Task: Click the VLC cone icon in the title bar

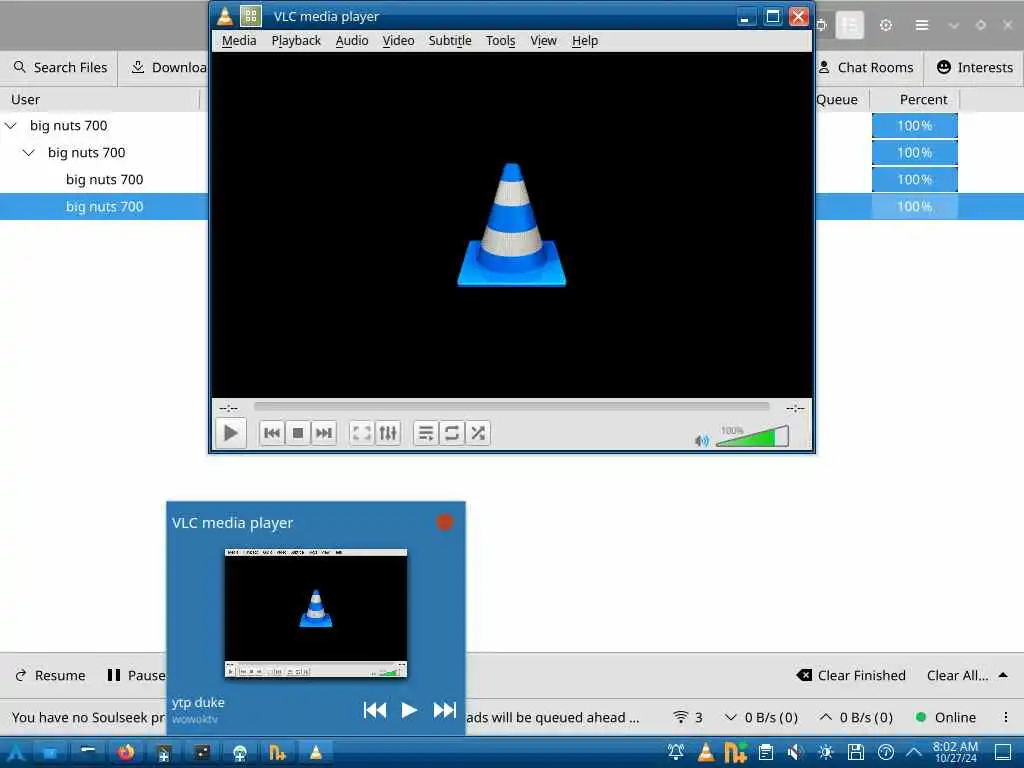Action: coord(225,16)
